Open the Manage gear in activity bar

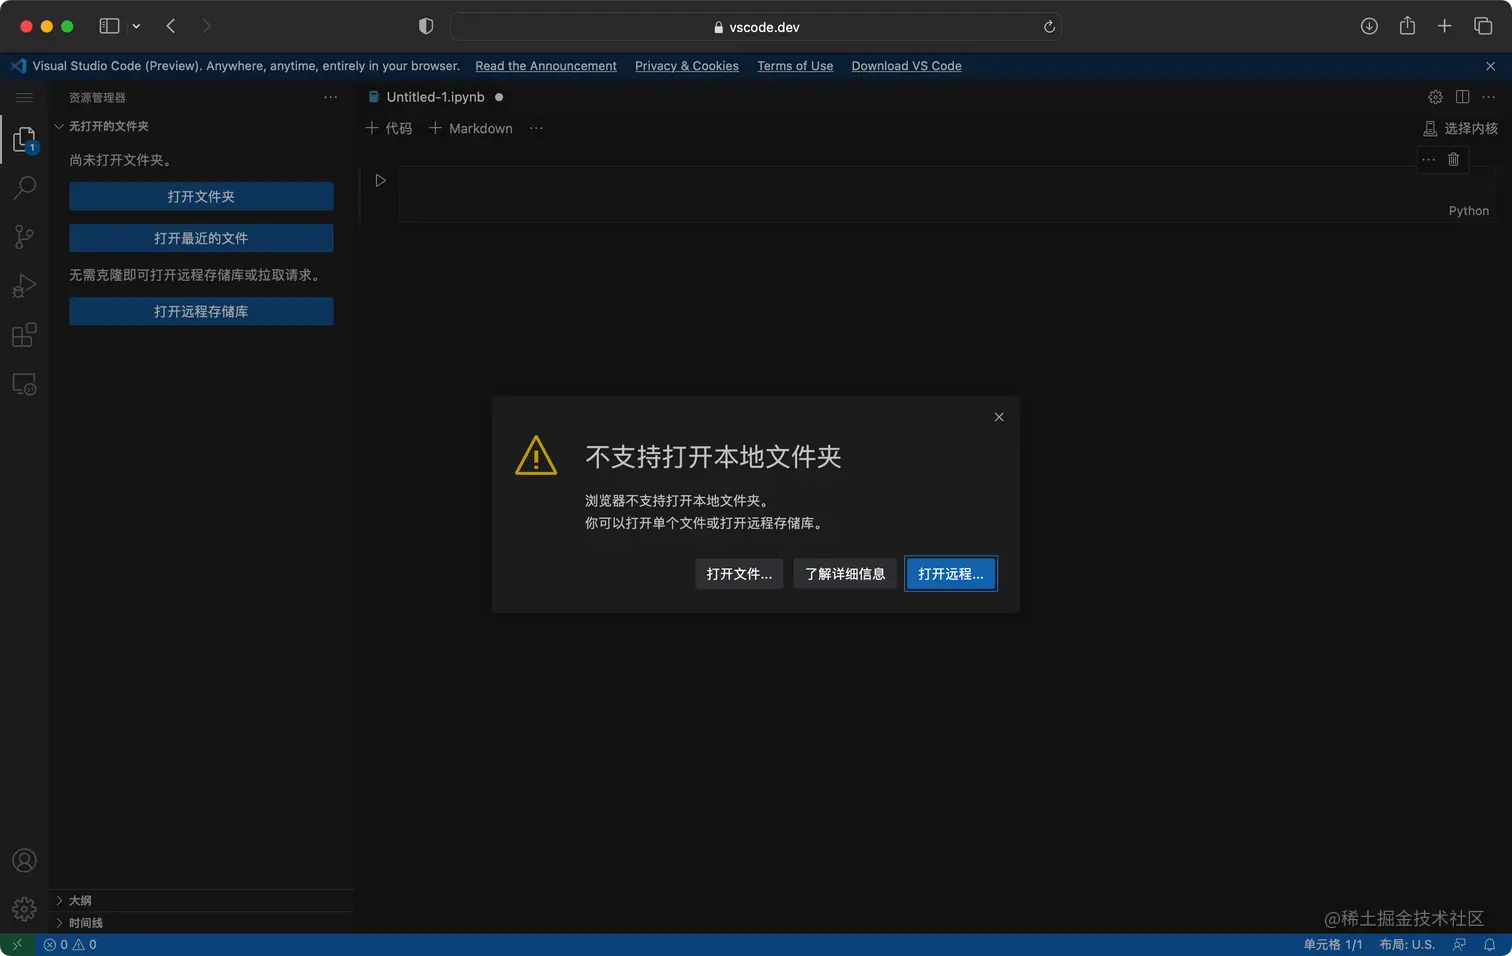click(24, 909)
